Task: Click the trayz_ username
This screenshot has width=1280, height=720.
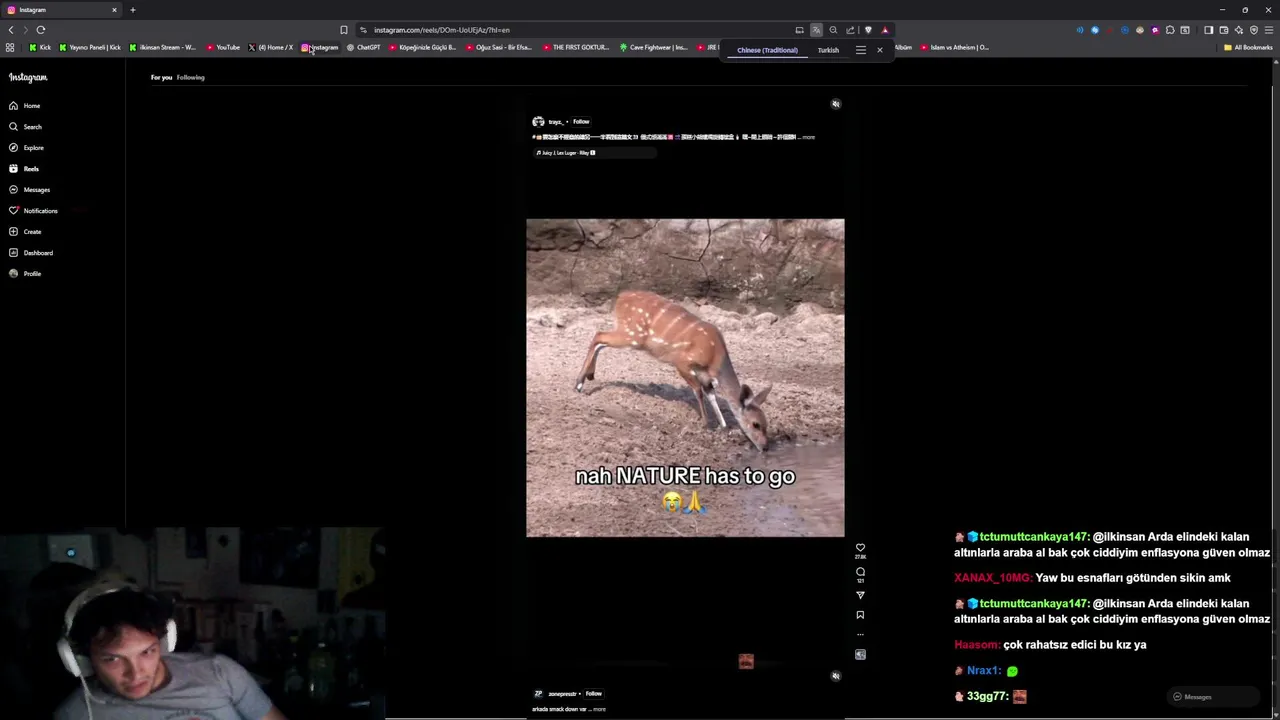Action: tap(556, 122)
